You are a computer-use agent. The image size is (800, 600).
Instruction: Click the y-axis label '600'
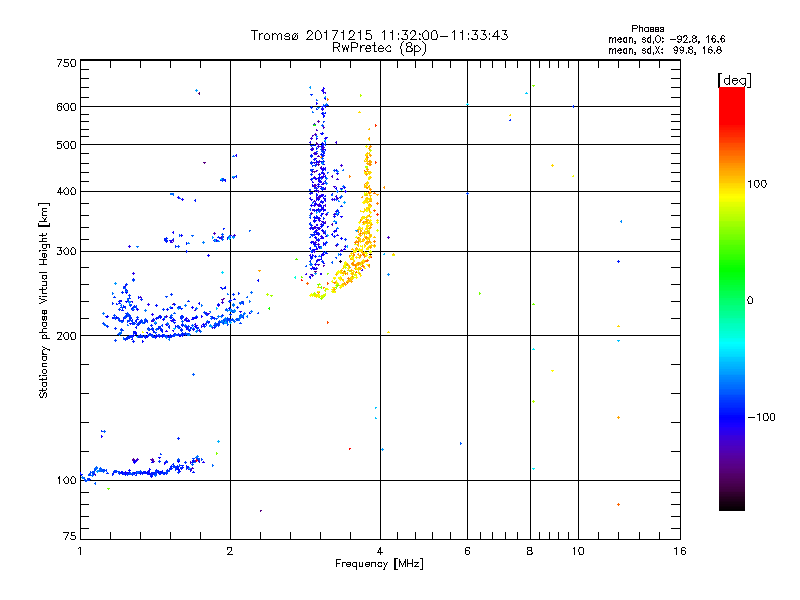click(x=66, y=107)
